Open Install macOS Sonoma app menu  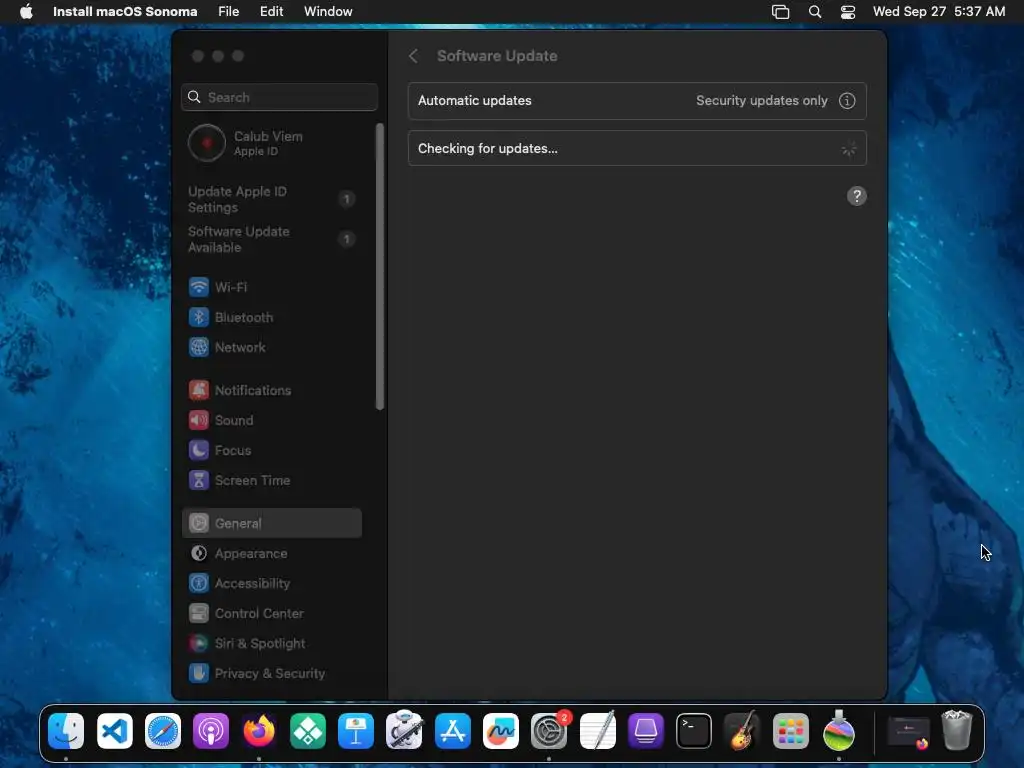125,12
